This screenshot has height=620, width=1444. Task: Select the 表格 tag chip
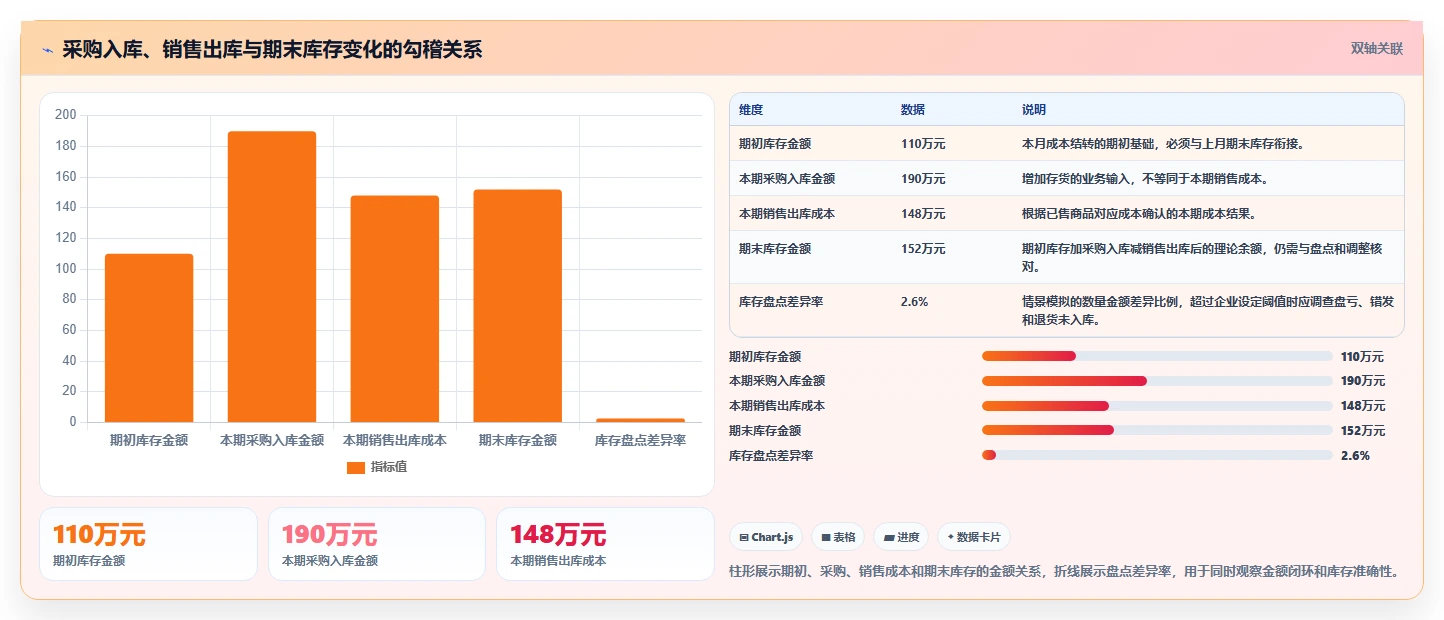point(838,537)
